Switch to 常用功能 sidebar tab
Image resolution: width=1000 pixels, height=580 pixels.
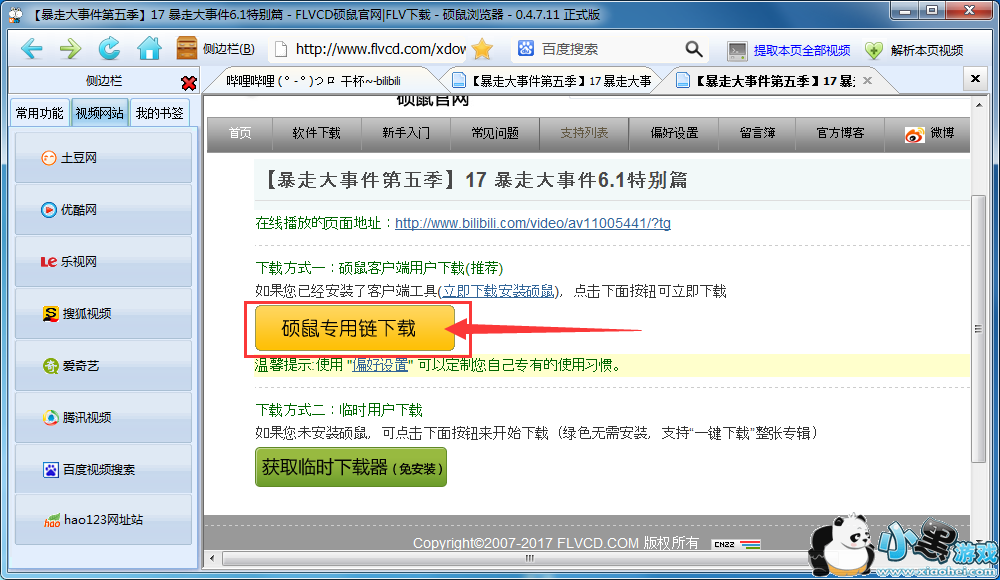tap(40, 113)
